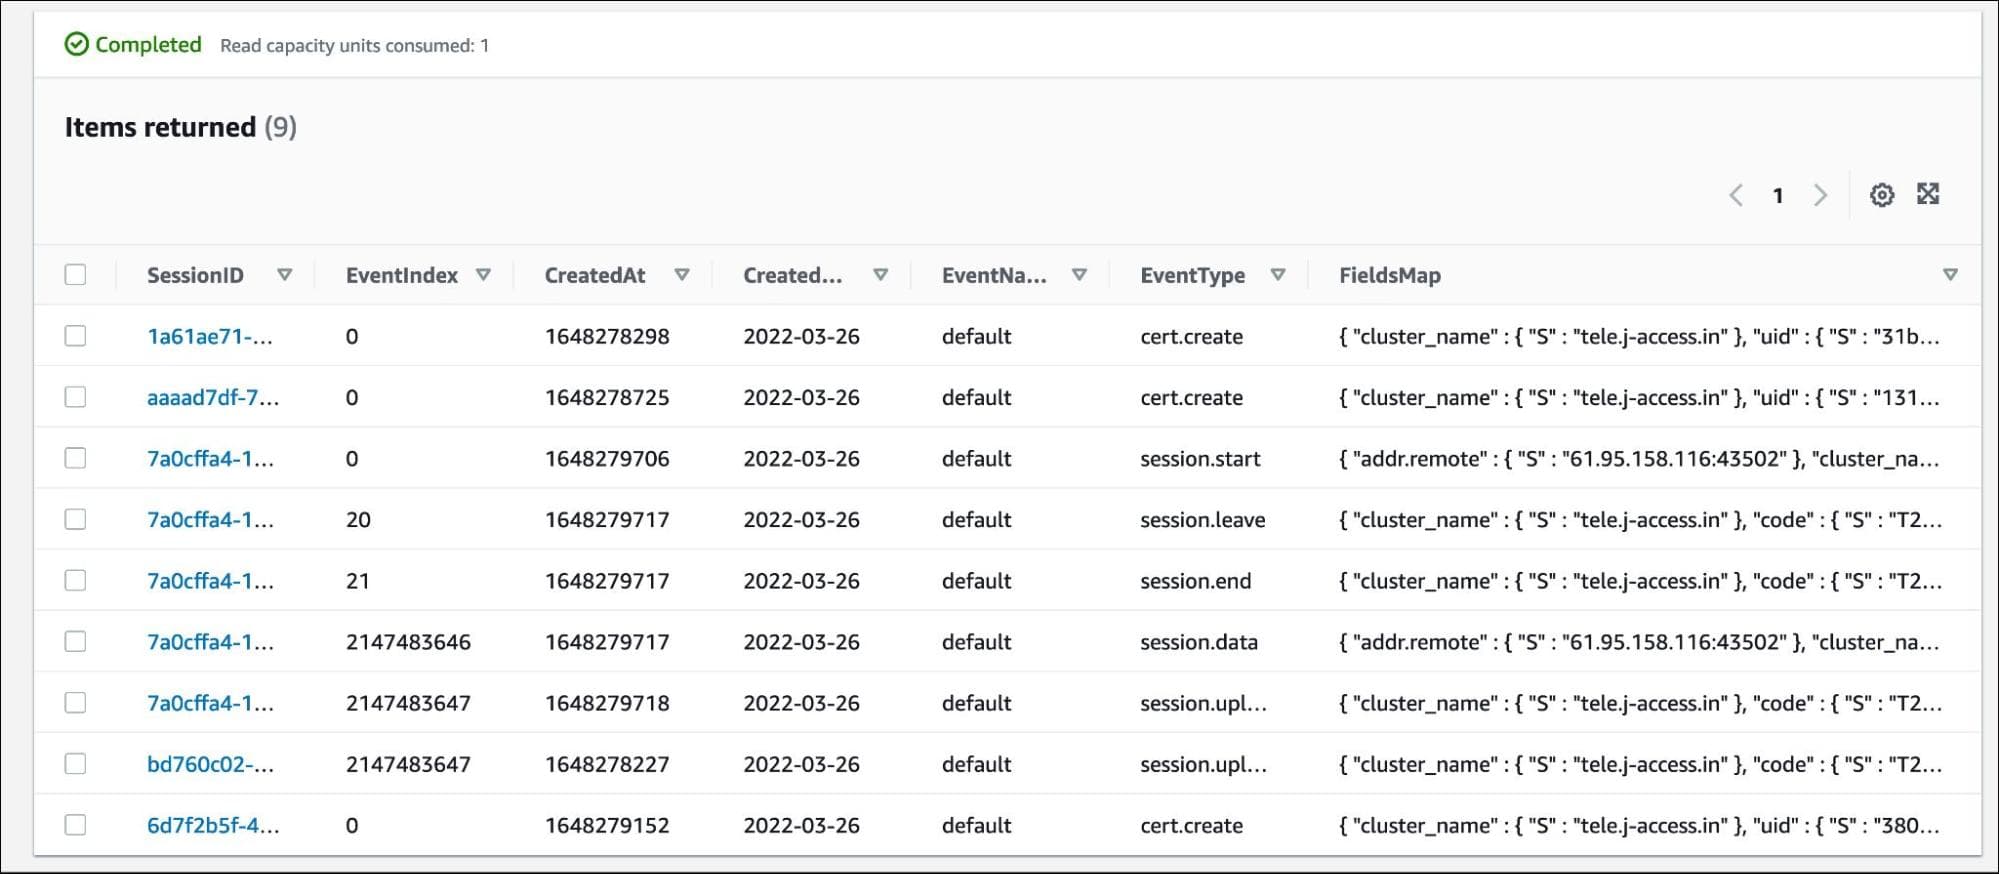The image size is (1999, 874).
Task: Open EventType column sort dropdown
Action: [1277, 275]
